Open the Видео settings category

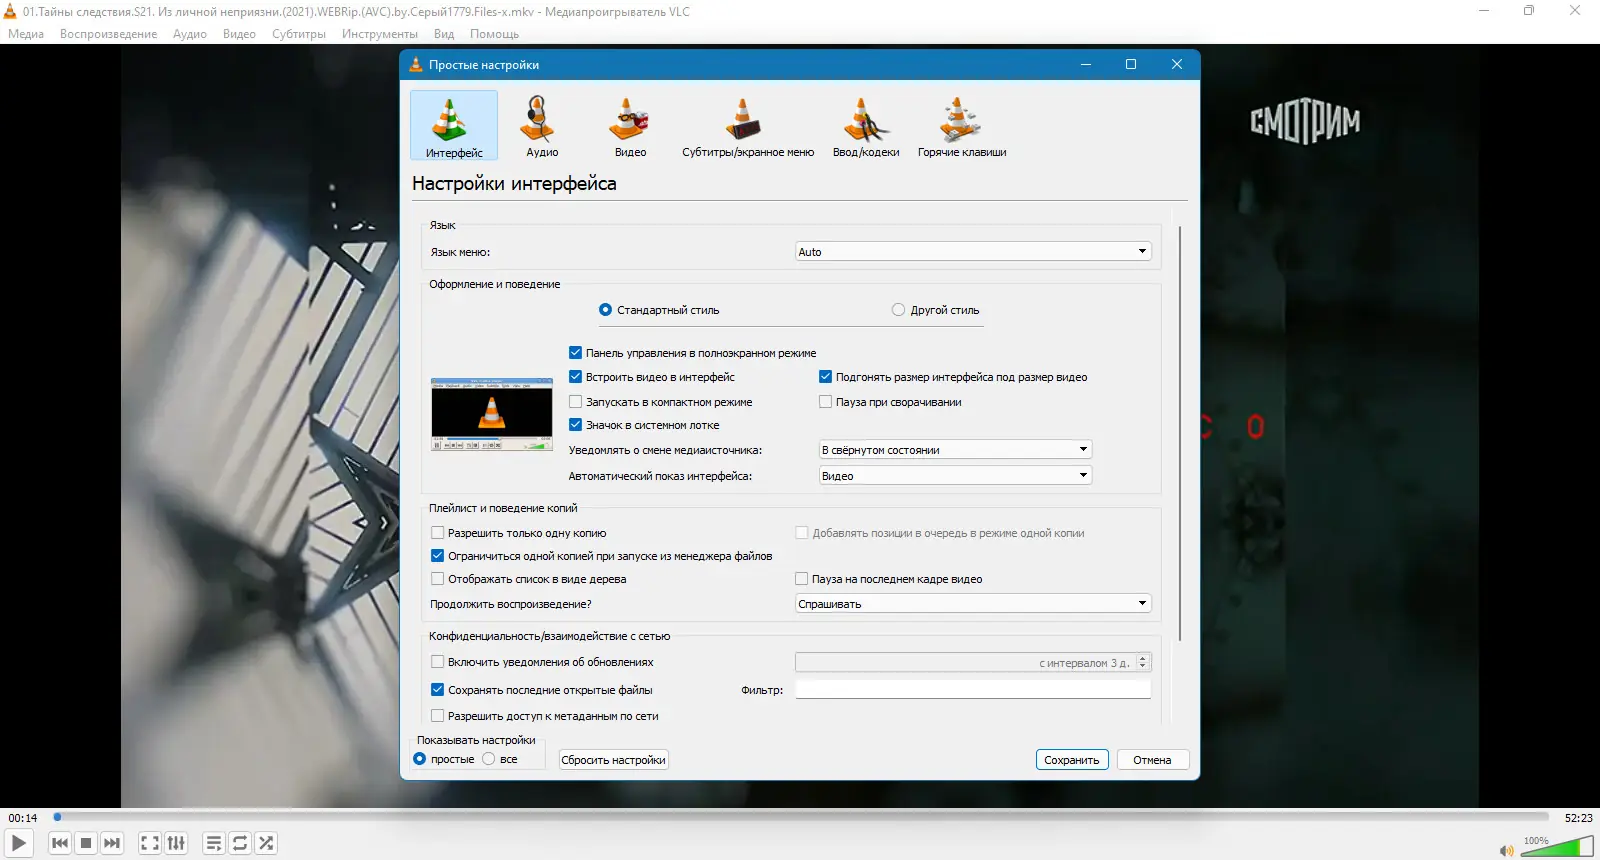630,126
